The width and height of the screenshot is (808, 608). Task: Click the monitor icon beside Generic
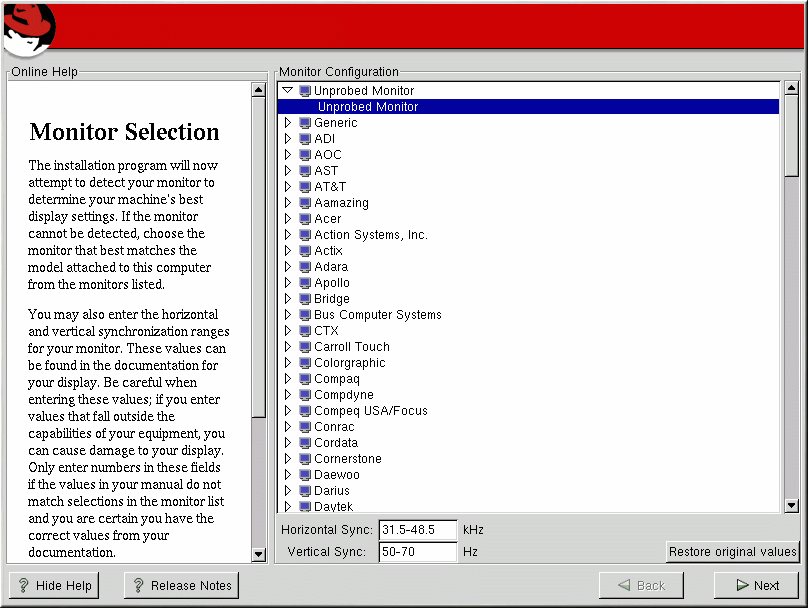pyautogui.click(x=305, y=123)
